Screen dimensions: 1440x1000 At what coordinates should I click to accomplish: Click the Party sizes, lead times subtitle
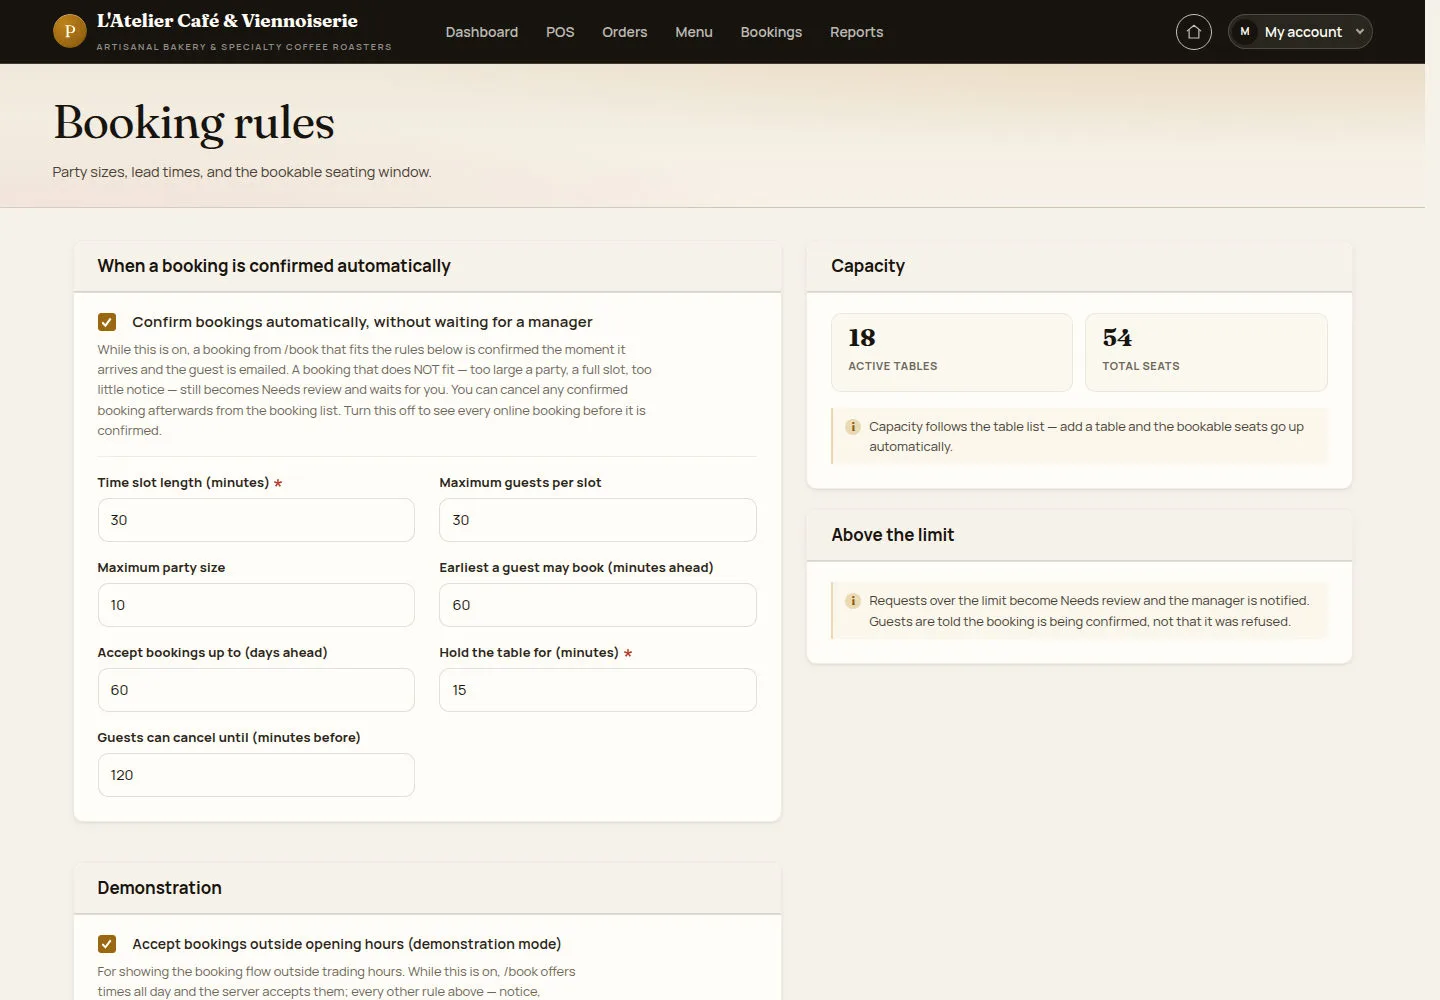tap(242, 172)
